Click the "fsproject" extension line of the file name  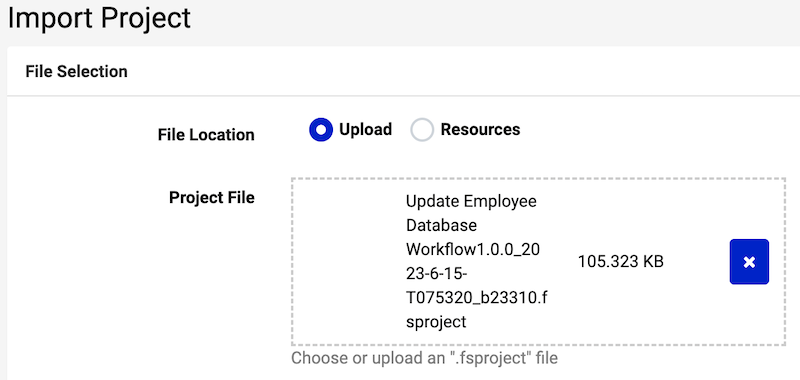coord(436,322)
